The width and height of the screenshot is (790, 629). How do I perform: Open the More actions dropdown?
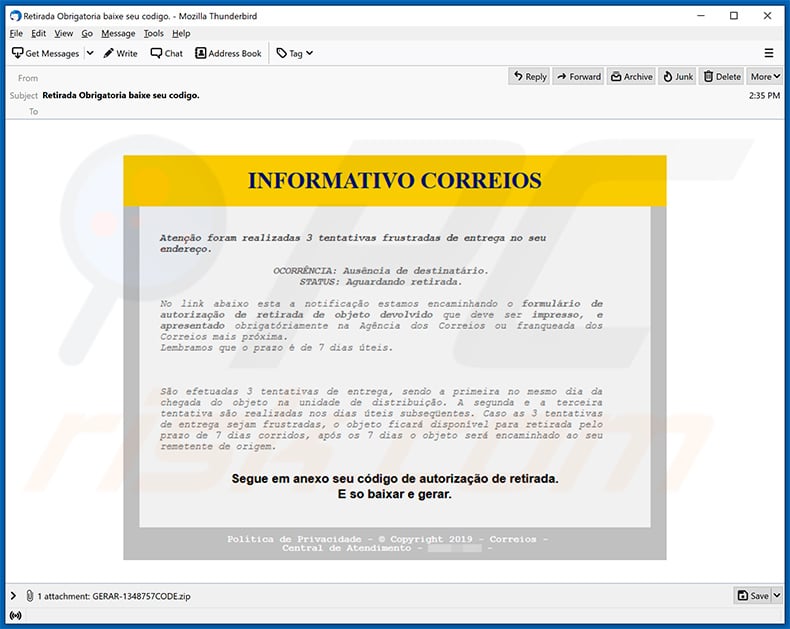[765, 77]
